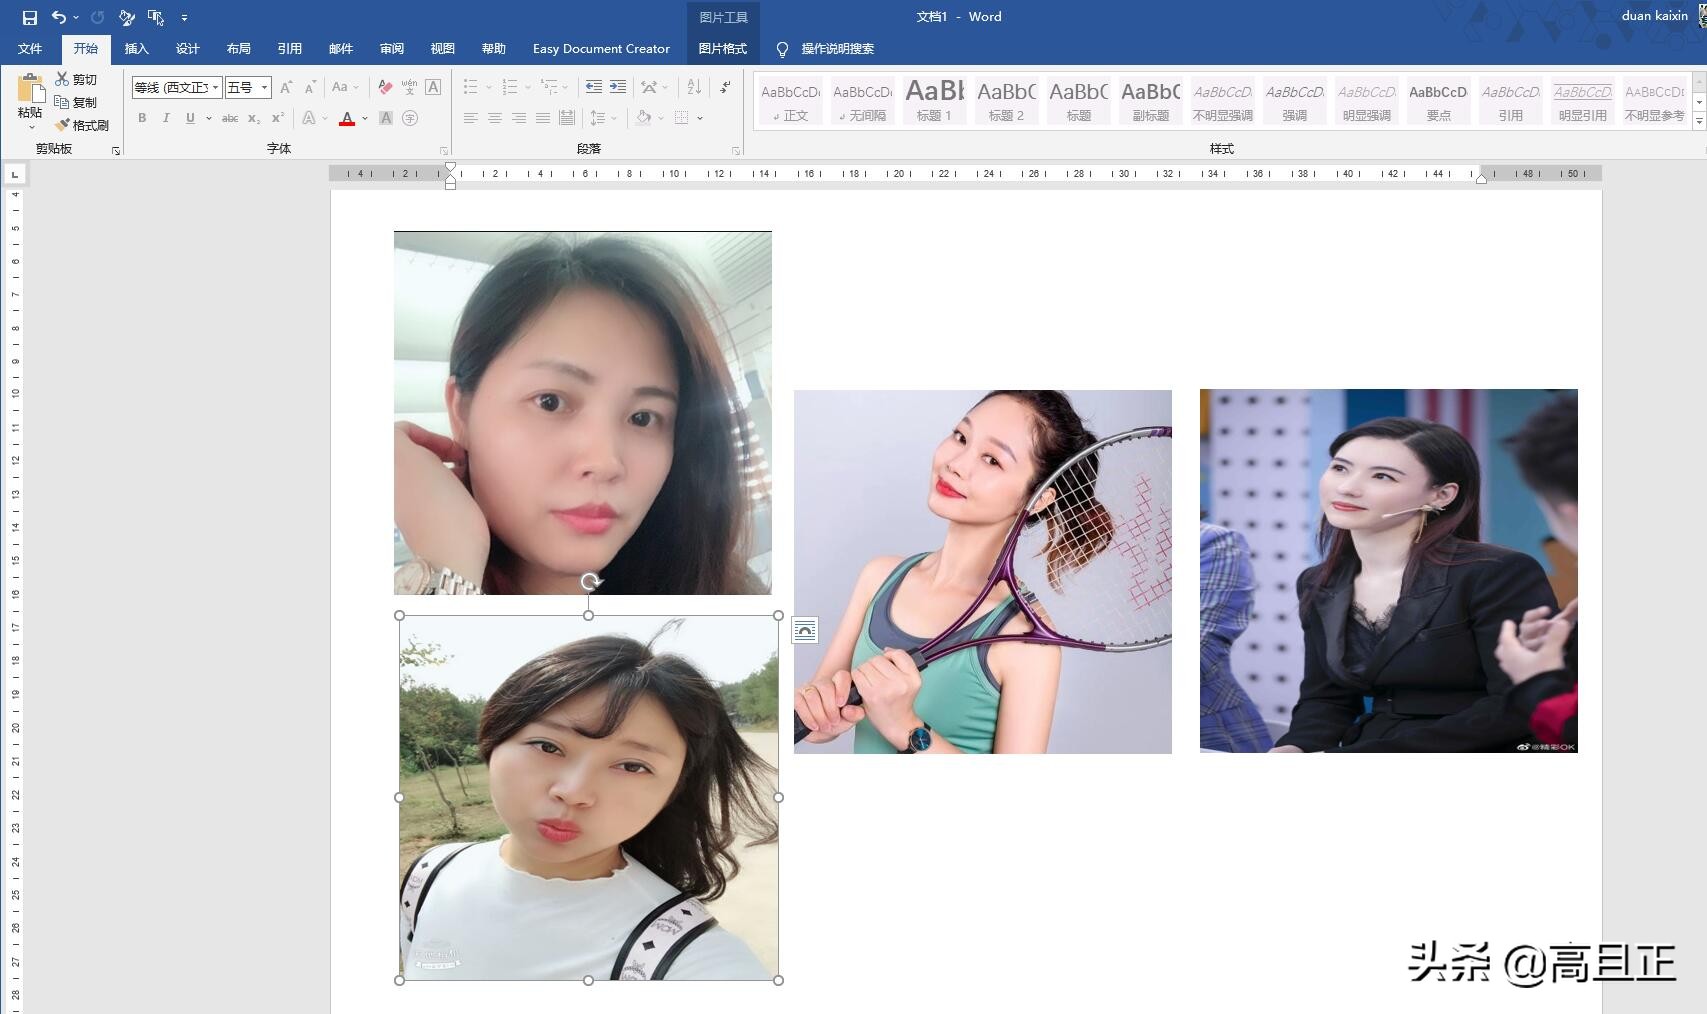Switch to the 插入 ribbon tab
Image resolution: width=1707 pixels, height=1014 pixels.
tap(136, 48)
